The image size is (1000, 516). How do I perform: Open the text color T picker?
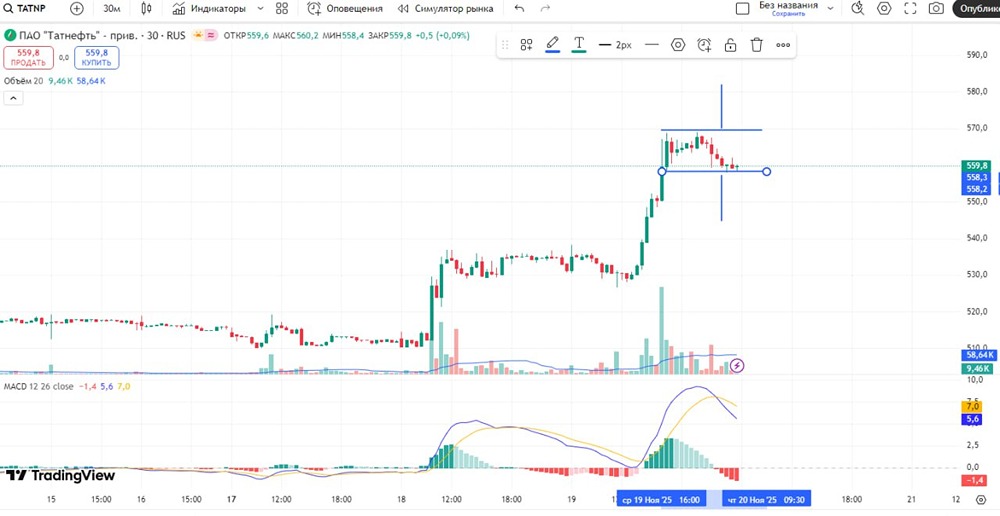tap(578, 44)
